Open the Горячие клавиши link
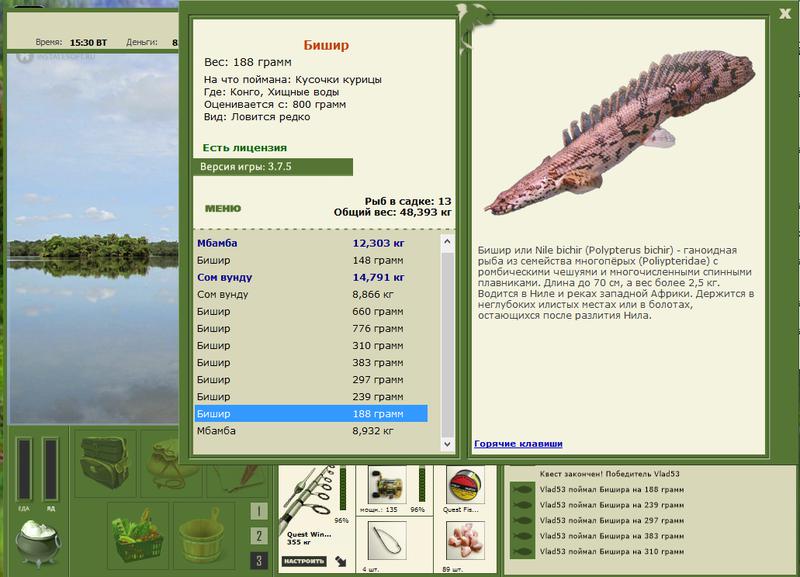 point(518,443)
